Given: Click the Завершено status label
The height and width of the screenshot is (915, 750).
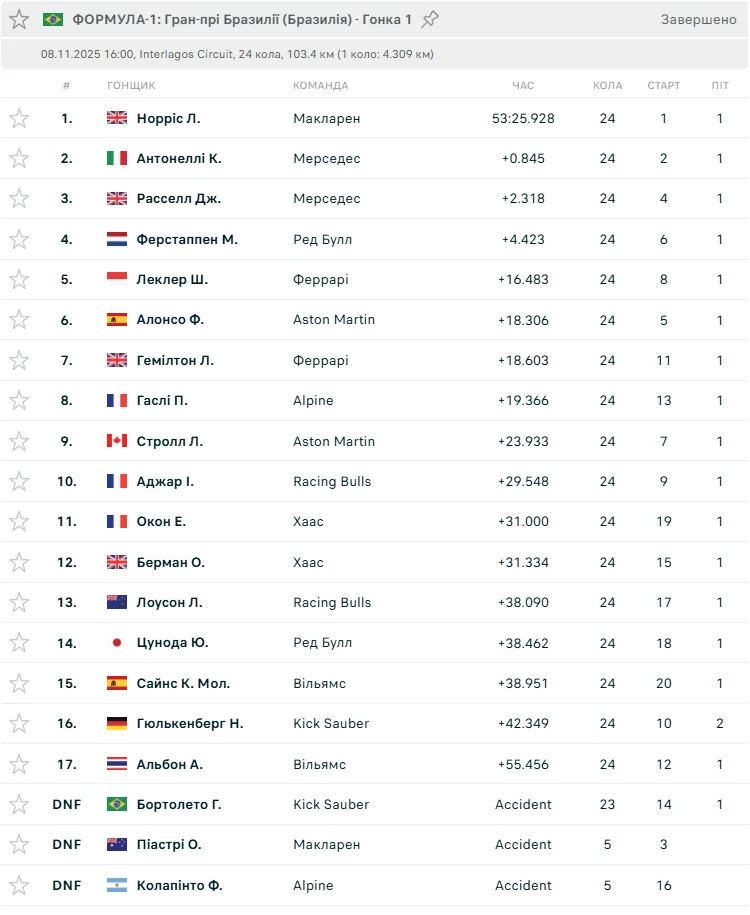Looking at the screenshot, I should click(x=699, y=19).
